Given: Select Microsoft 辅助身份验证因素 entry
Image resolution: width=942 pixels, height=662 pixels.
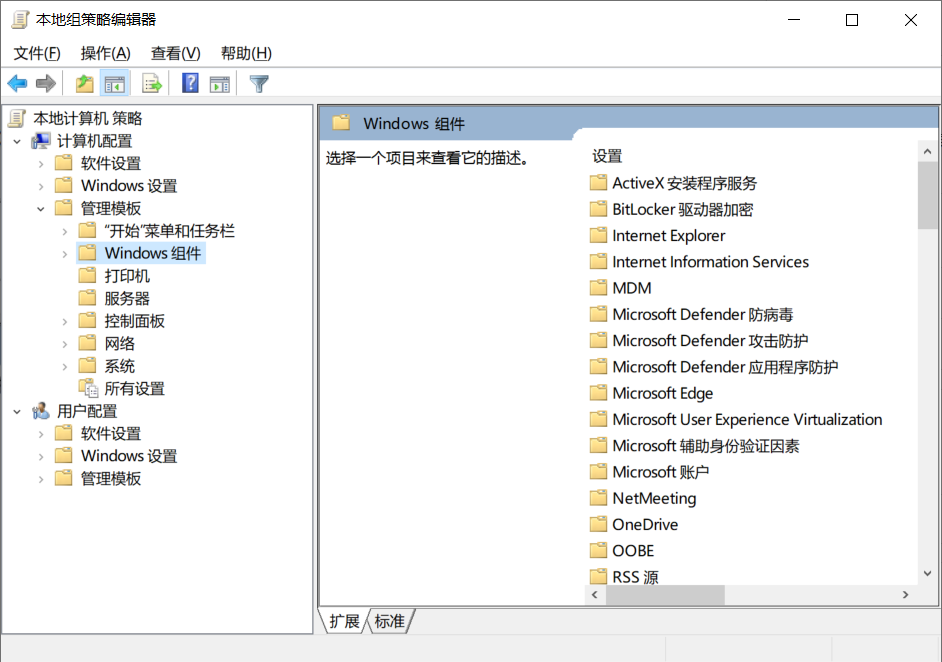Looking at the screenshot, I should [706, 446].
